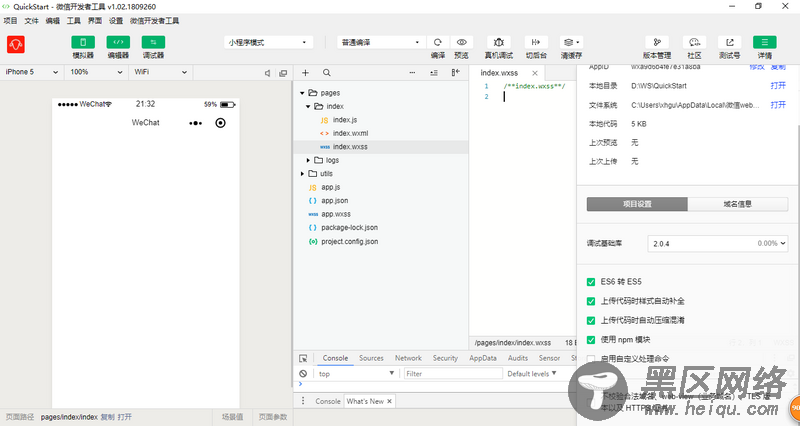
Task: Click the 清缓存 clear cache icon
Action: (x=571, y=42)
